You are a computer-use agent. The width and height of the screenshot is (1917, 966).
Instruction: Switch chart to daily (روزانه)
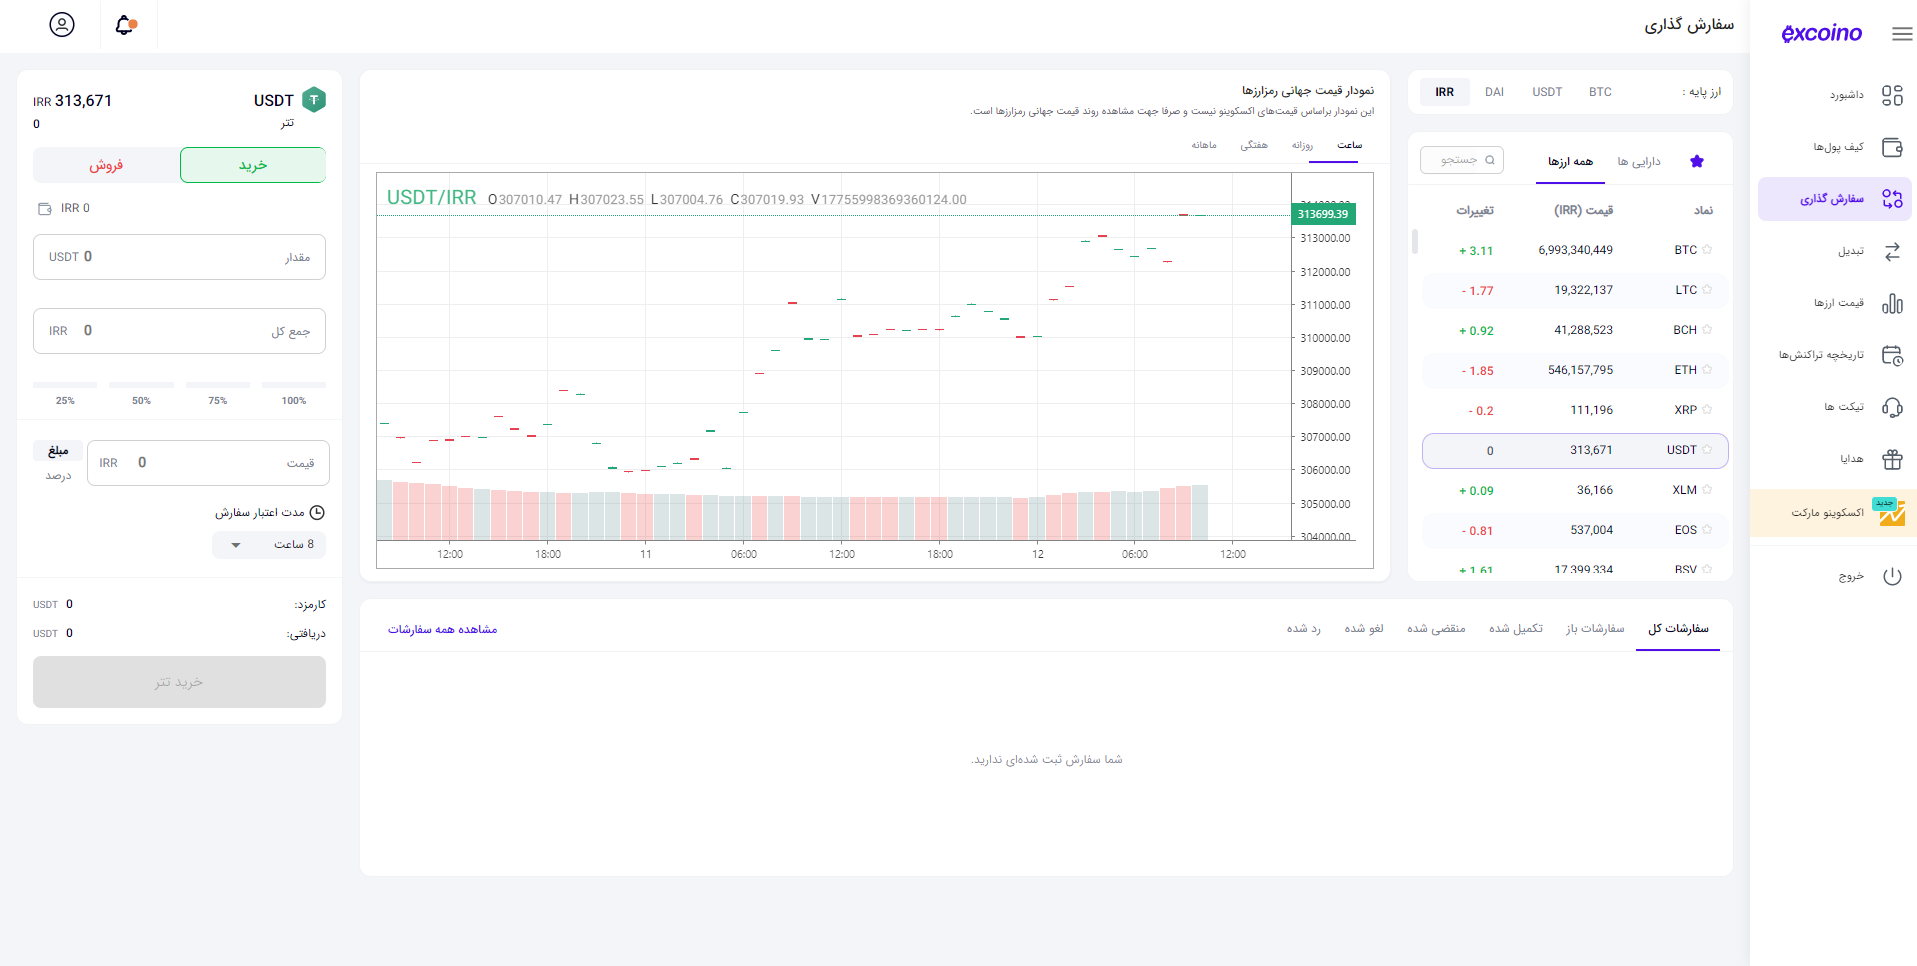1302,145
